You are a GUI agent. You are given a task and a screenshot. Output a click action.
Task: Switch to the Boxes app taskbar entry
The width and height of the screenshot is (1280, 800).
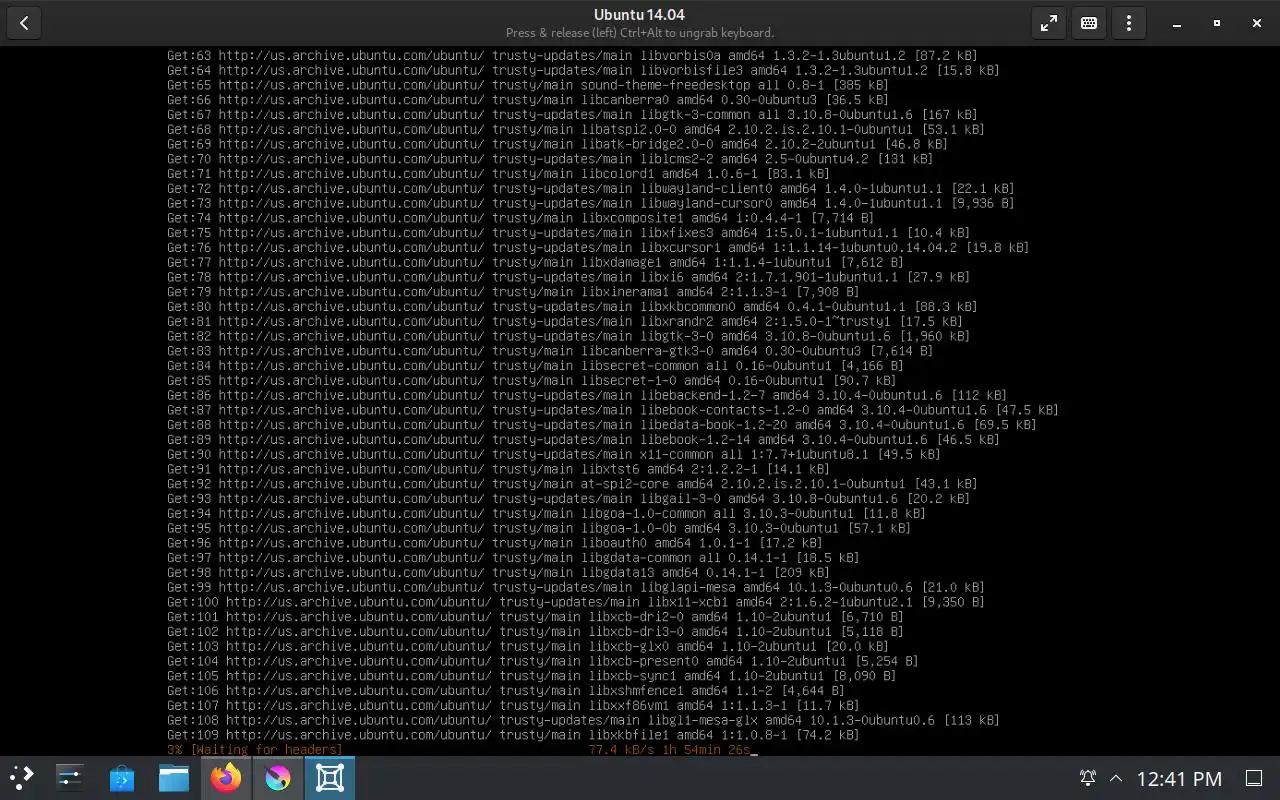tap(330, 777)
